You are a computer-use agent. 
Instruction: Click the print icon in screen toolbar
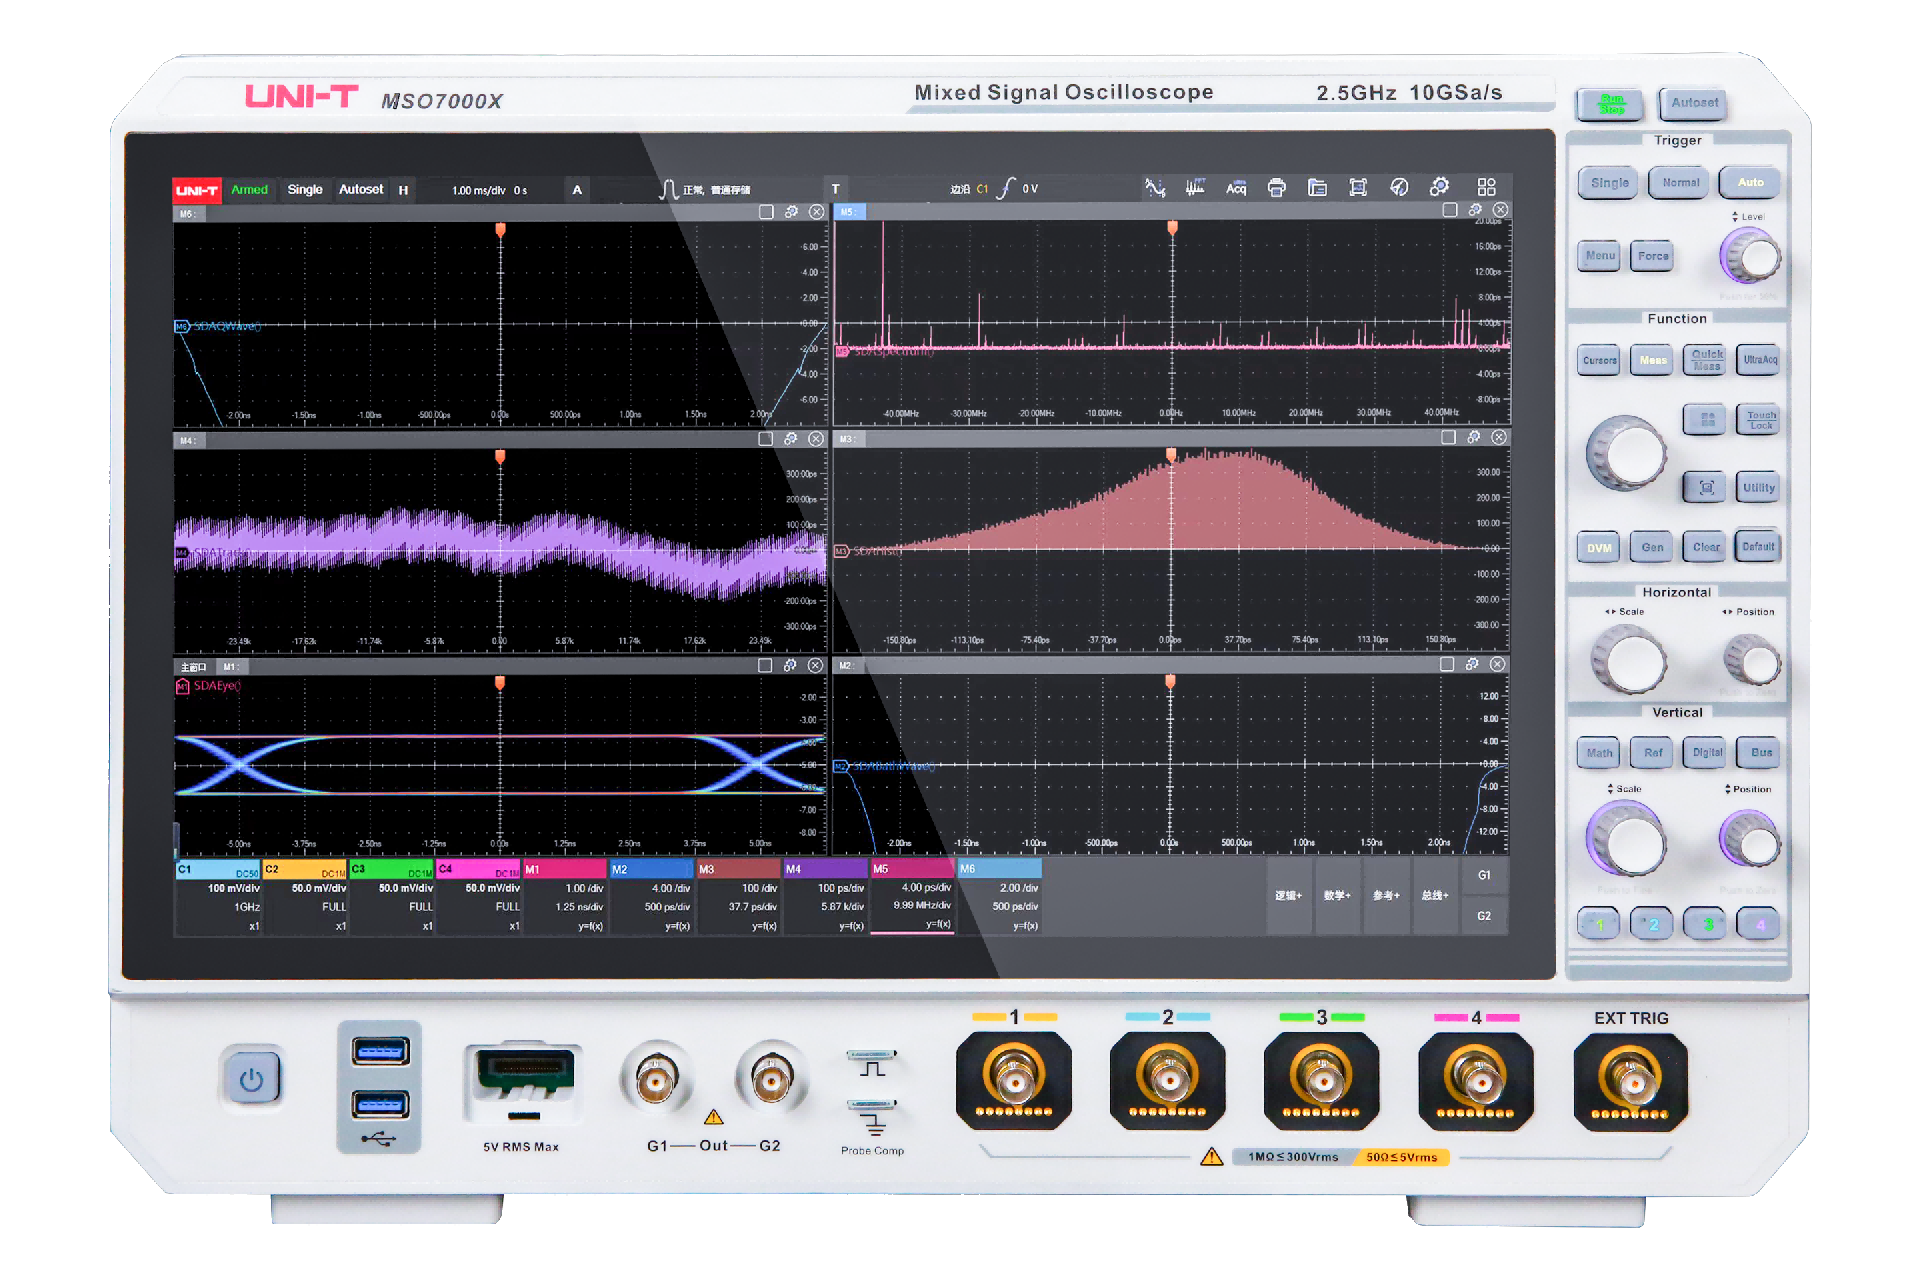coord(1277,188)
